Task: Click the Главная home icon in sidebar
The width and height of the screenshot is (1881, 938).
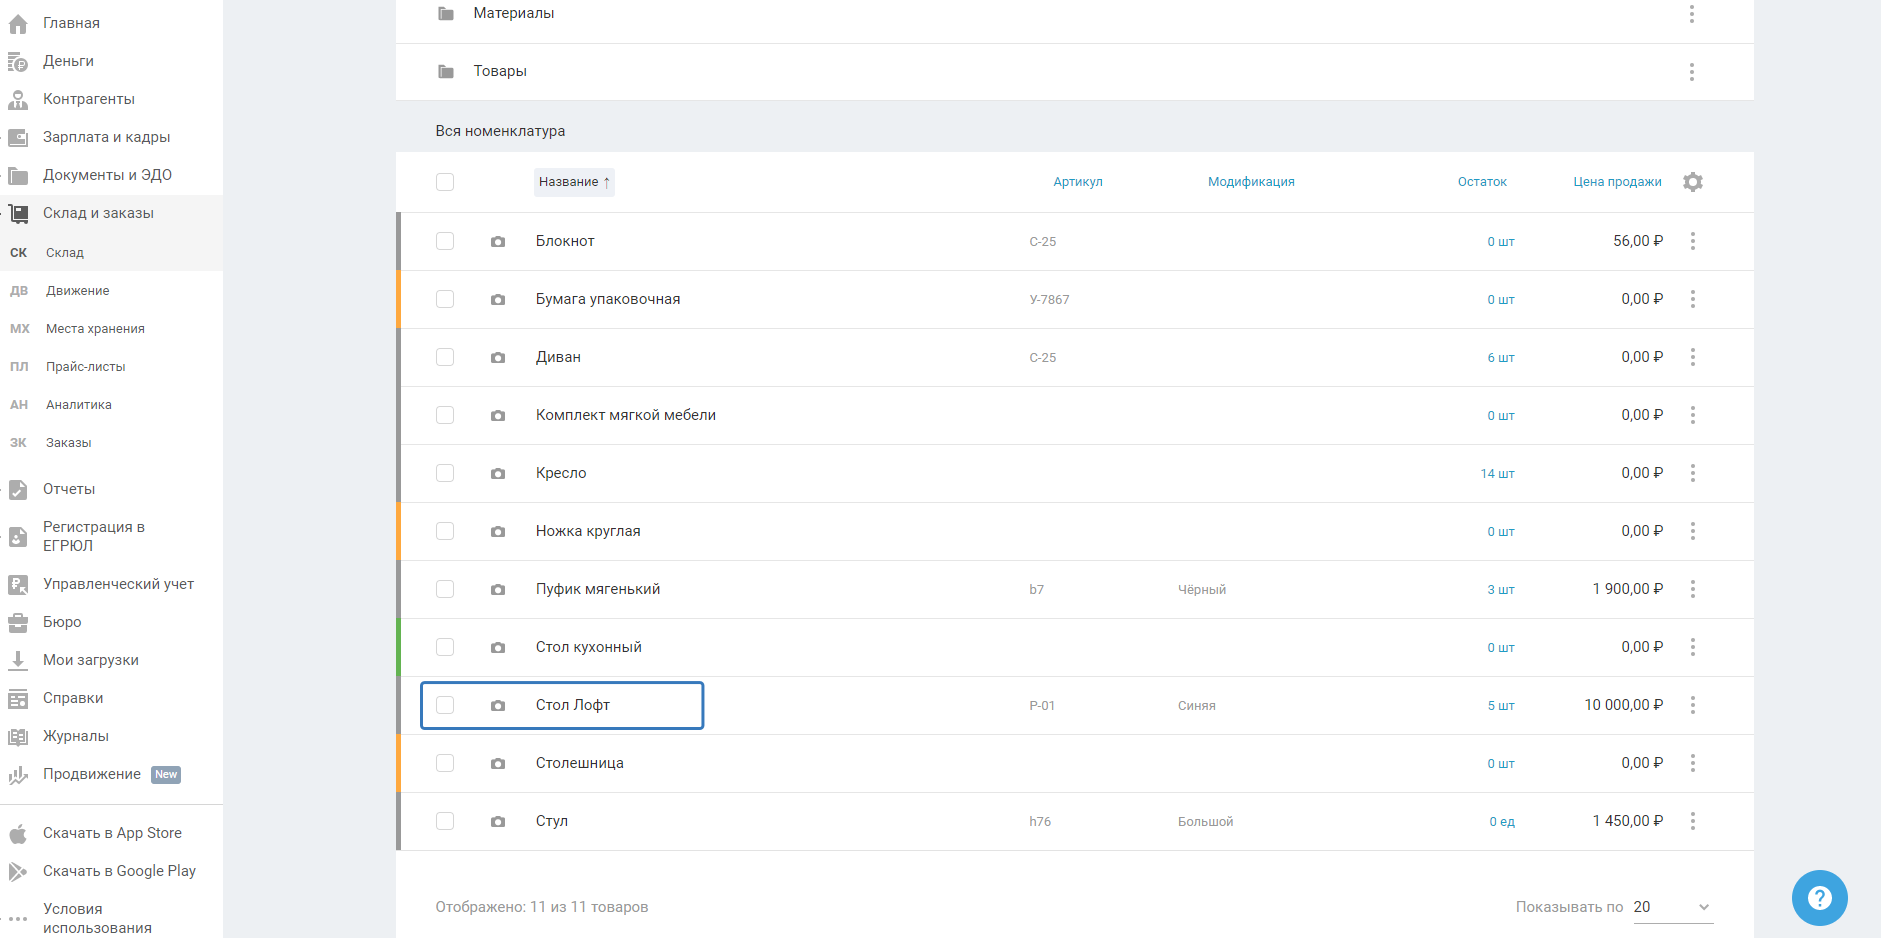Action: pos(18,23)
